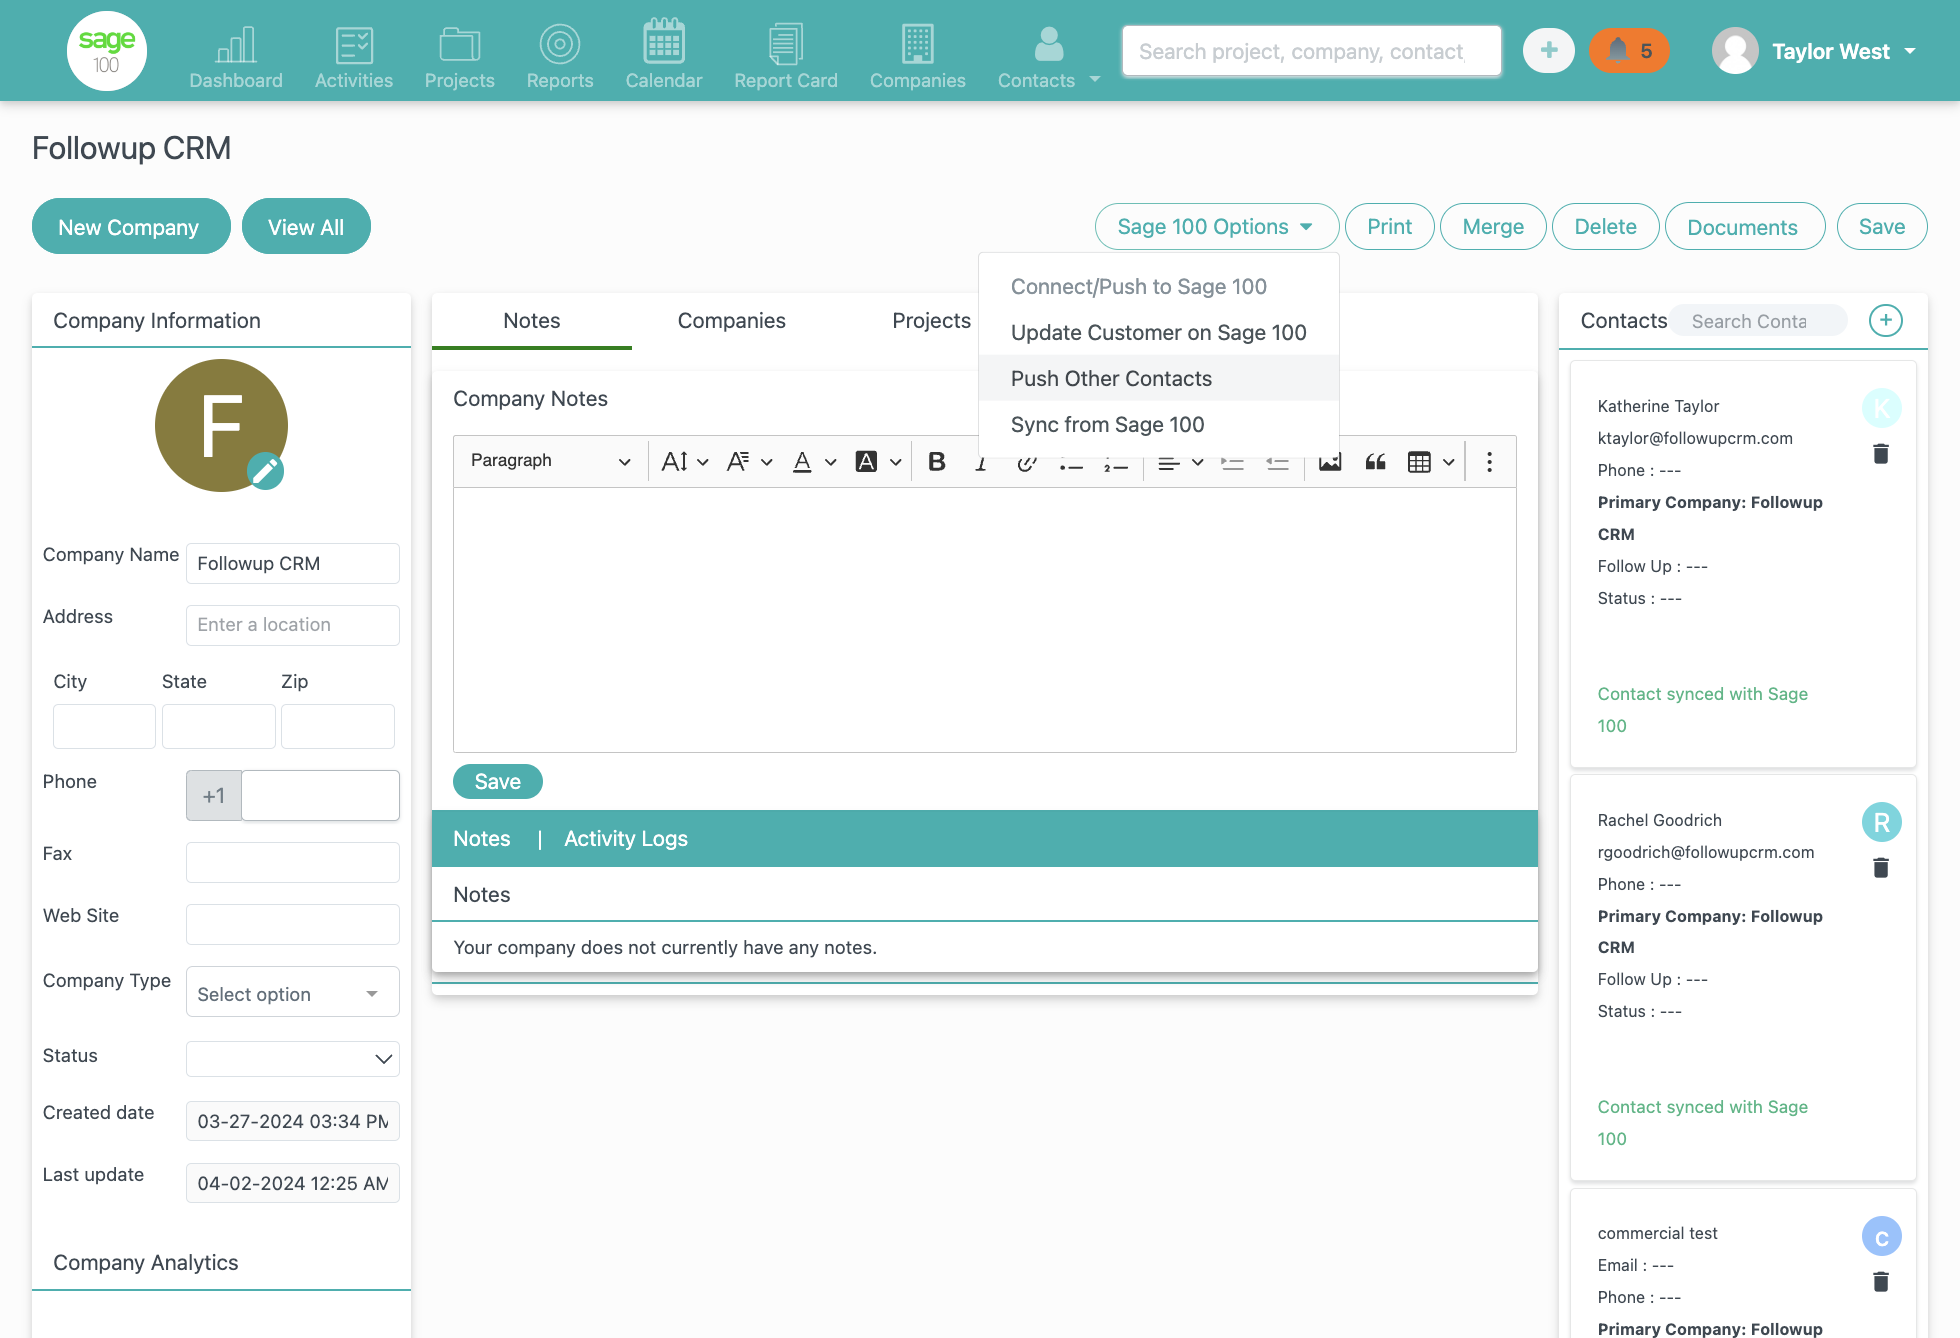Click the Sage 100 logo
The width and height of the screenshot is (1960, 1338).
coord(107,51)
